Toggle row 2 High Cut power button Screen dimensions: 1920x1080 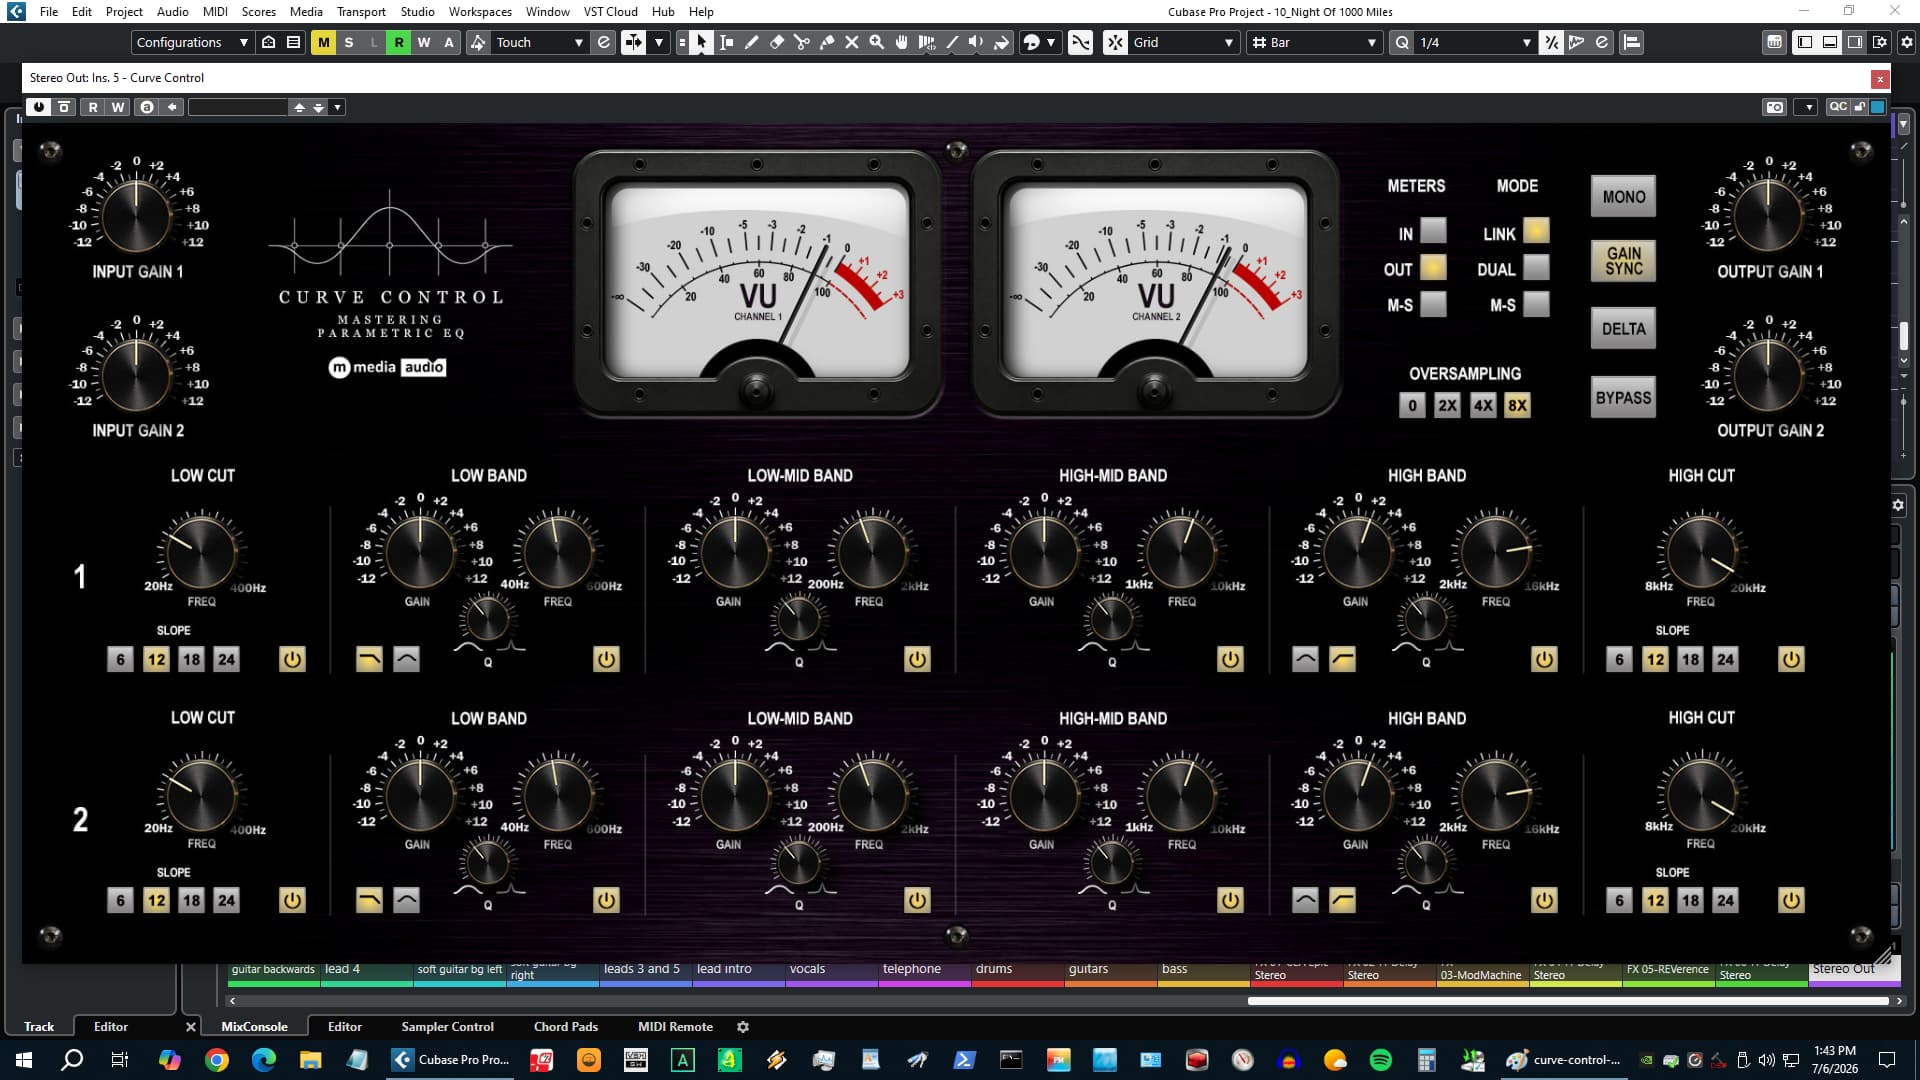pyautogui.click(x=1791, y=901)
